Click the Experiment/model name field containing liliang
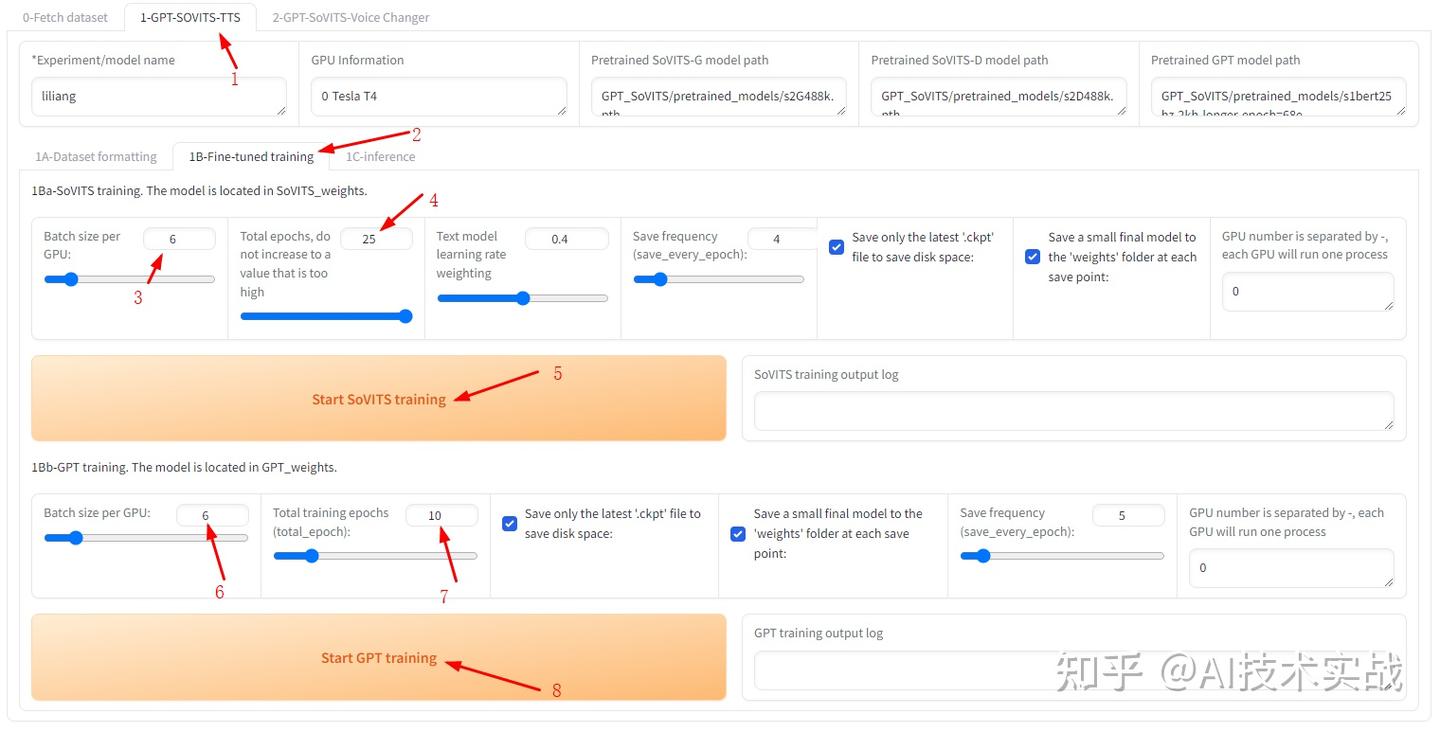Image resolution: width=1440 pixels, height=732 pixels. [159, 97]
